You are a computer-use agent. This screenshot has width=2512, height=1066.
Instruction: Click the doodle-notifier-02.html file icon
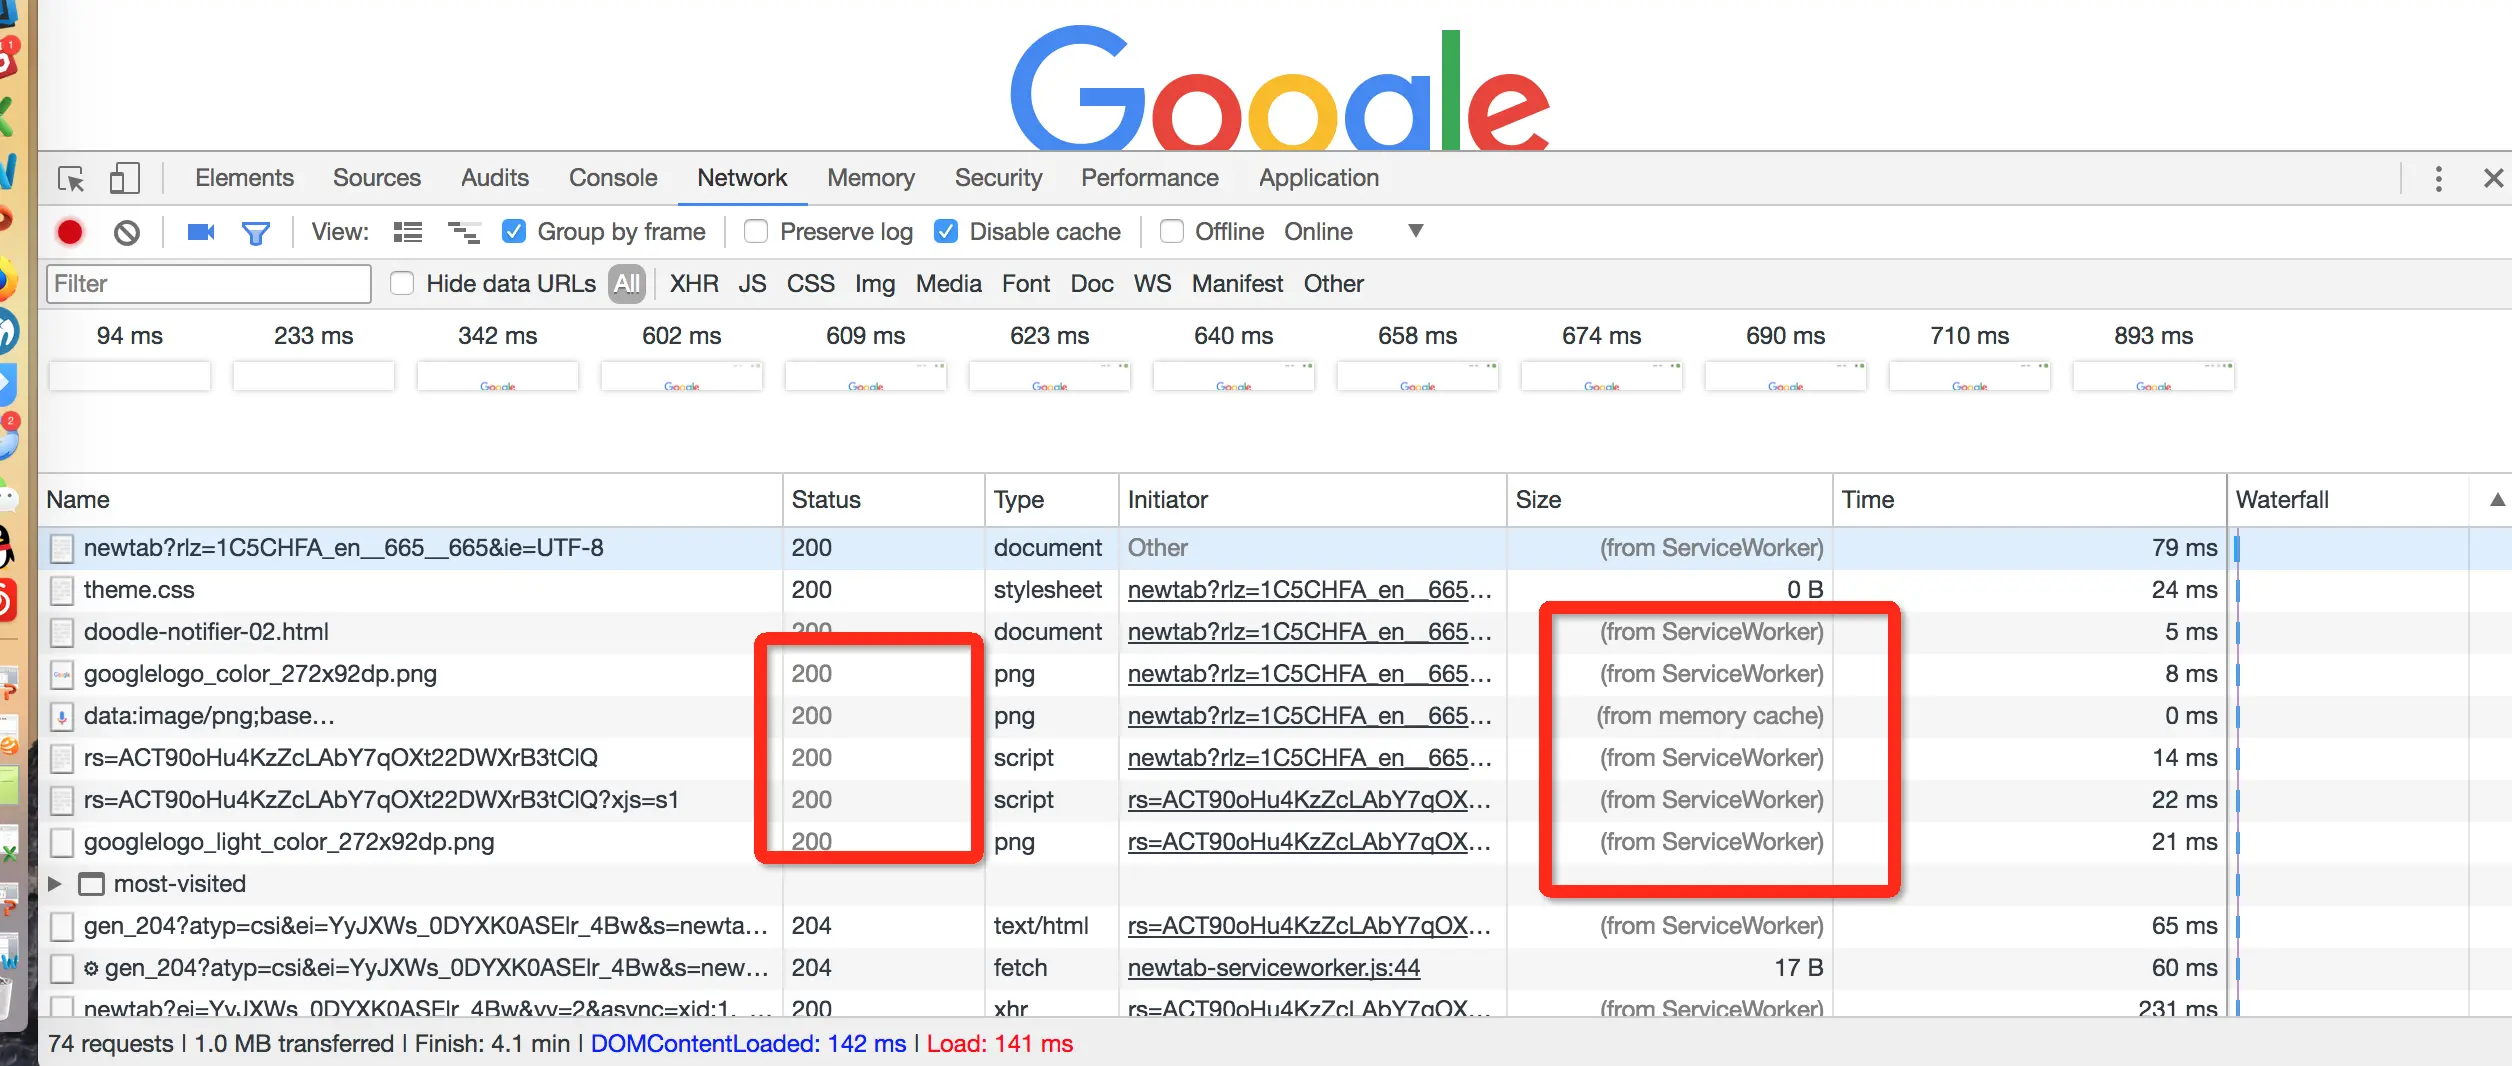pyautogui.click(x=62, y=632)
